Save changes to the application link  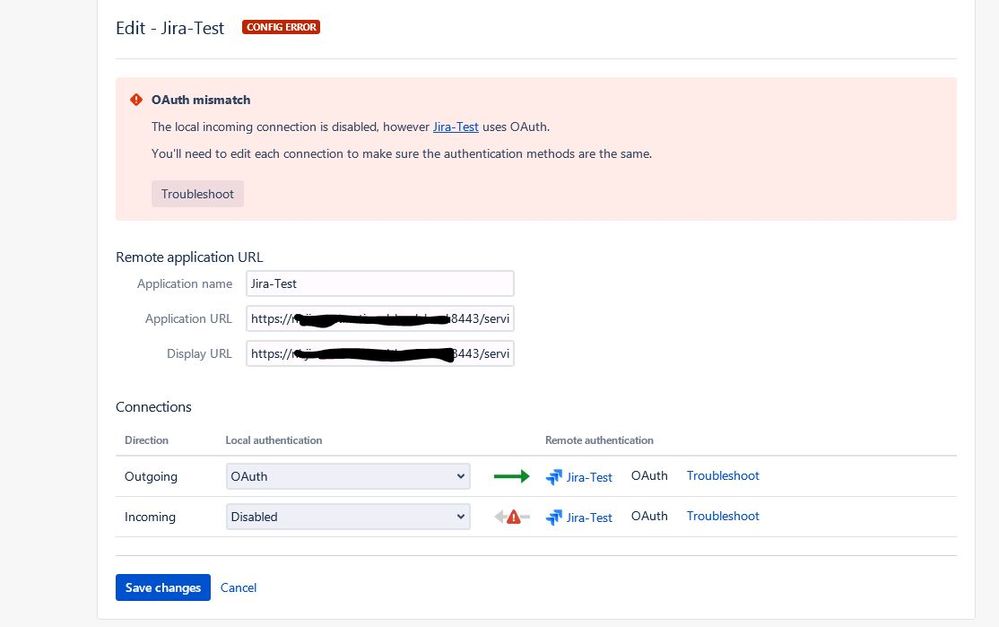tap(163, 587)
